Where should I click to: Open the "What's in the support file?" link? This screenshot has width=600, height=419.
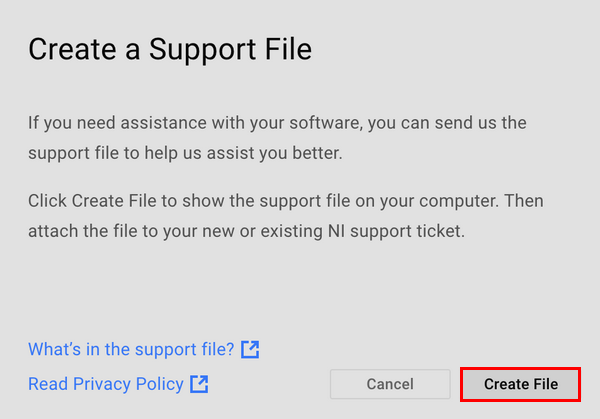click(x=131, y=349)
